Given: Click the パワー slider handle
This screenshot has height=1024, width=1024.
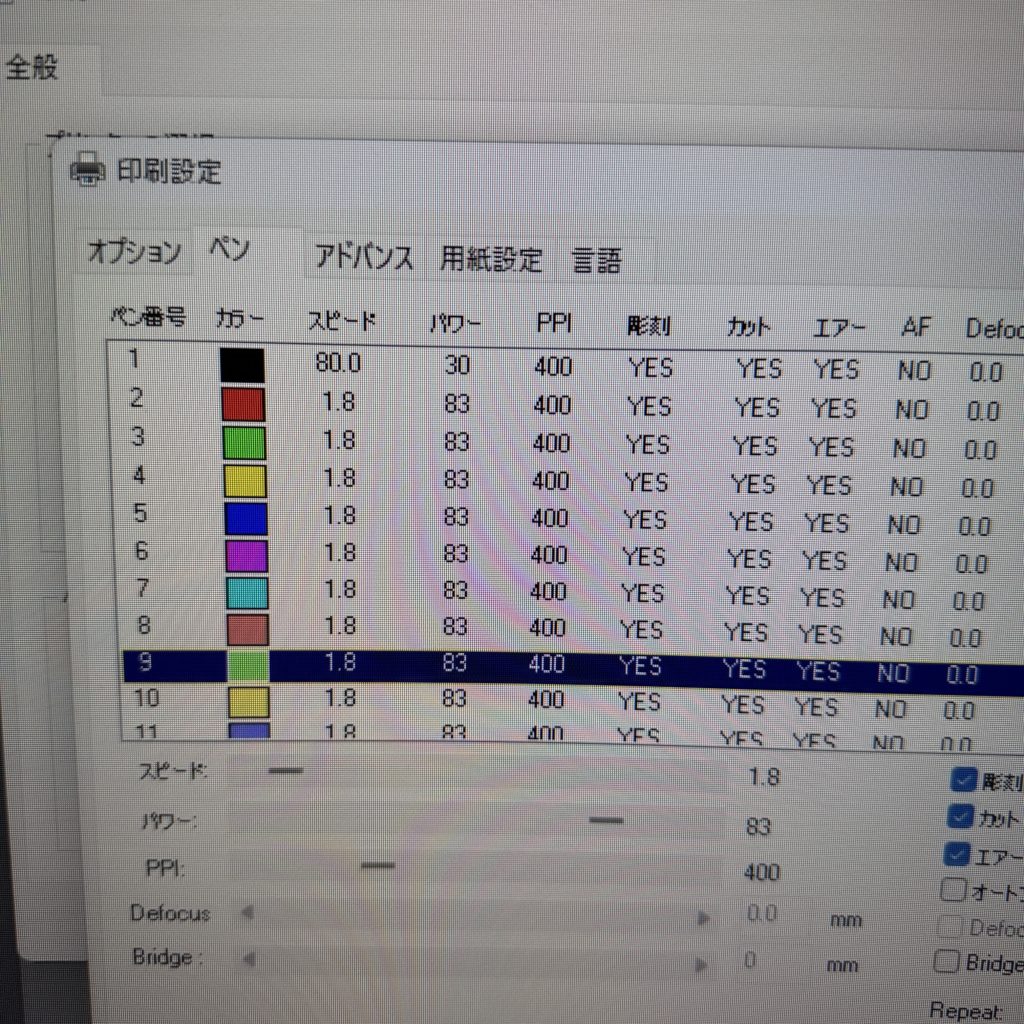Looking at the screenshot, I should [x=606, y=820].
